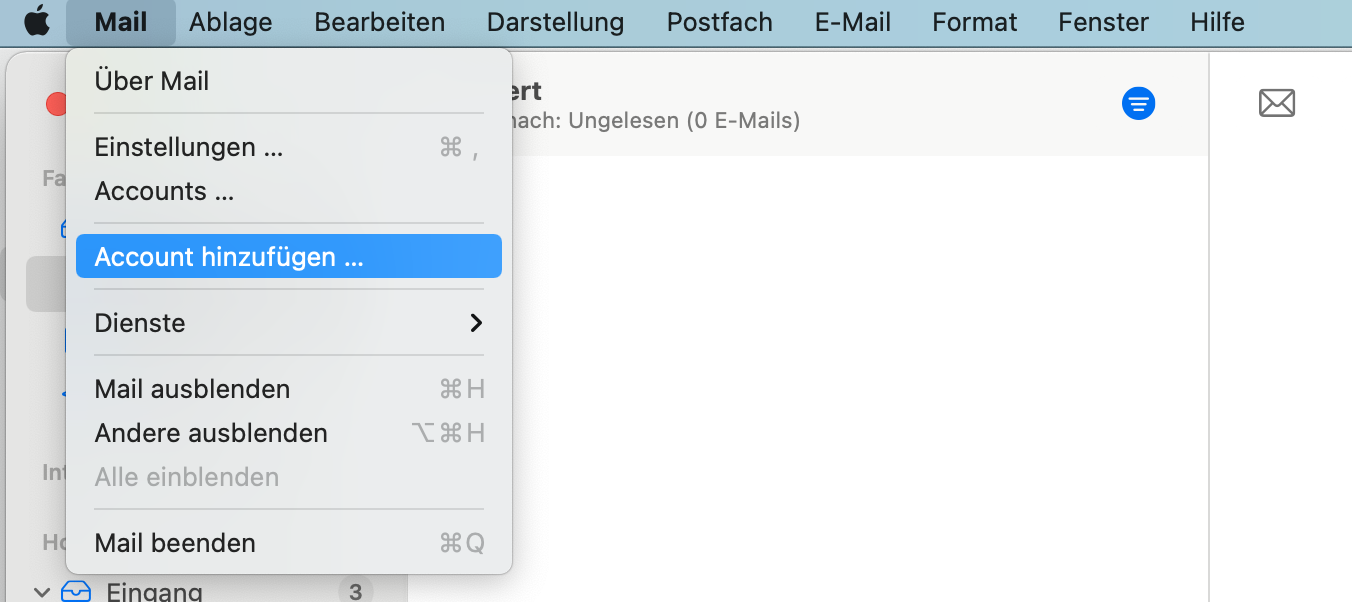Click the Eingang unread badge showing 3
The width and height of the screenshot is (1352, 602).
tap(355, 591)
